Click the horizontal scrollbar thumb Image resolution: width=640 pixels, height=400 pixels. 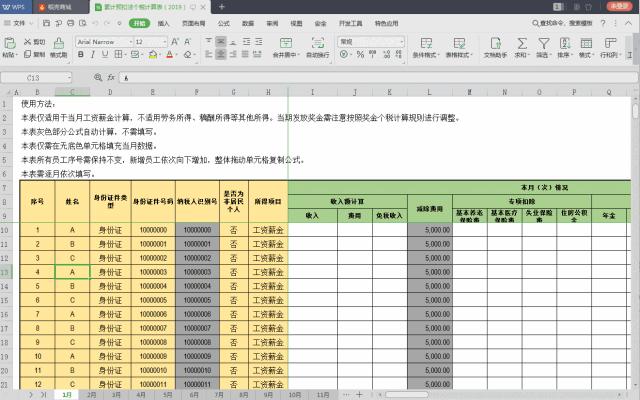click(407, 395)
